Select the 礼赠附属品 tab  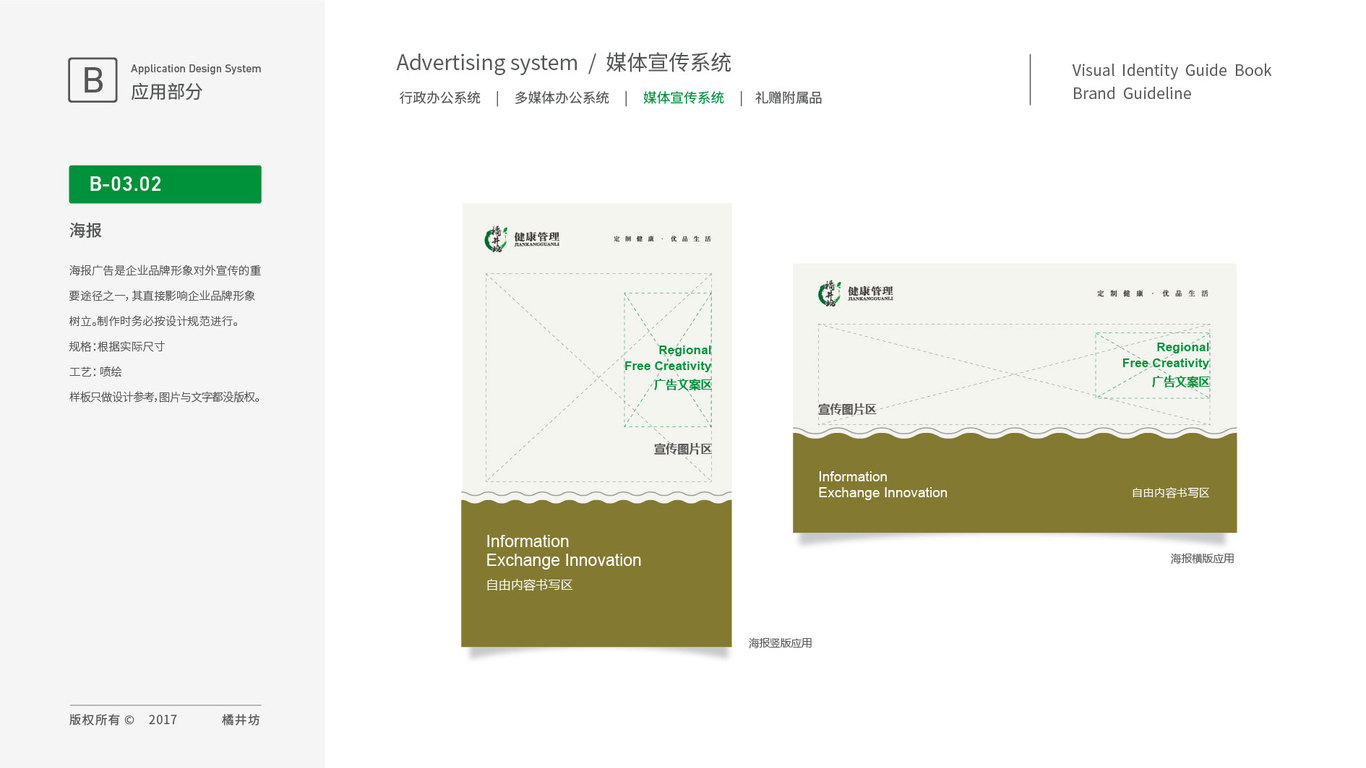point(789,98)
